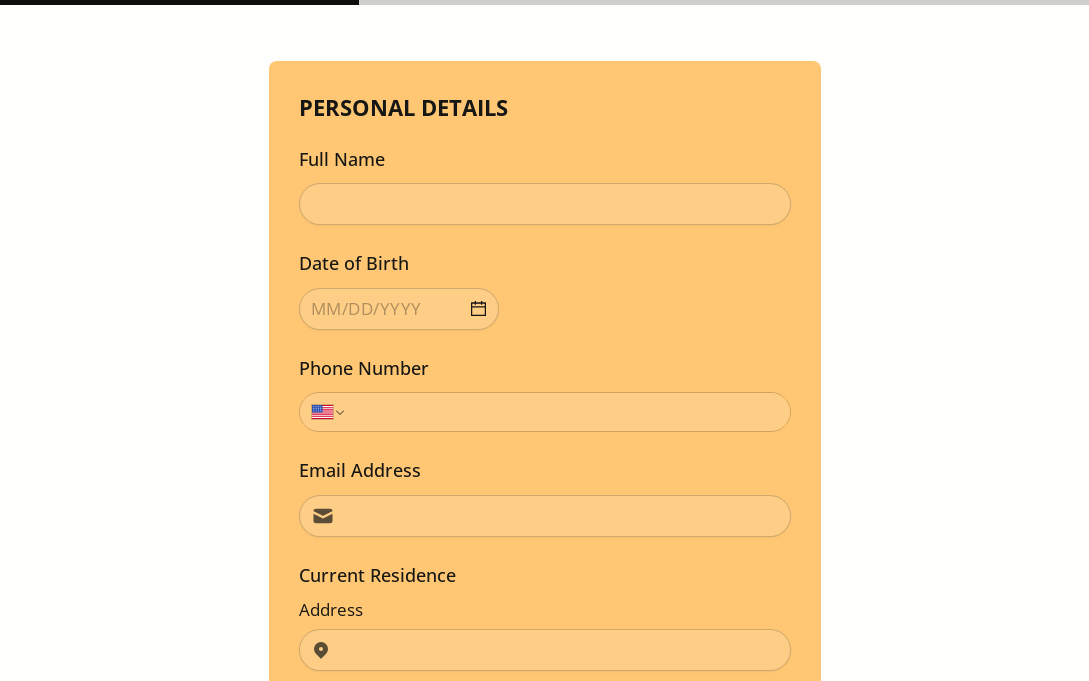Open the calendar date picker icon
This screenshot has width=1089, height=681.
478,309
